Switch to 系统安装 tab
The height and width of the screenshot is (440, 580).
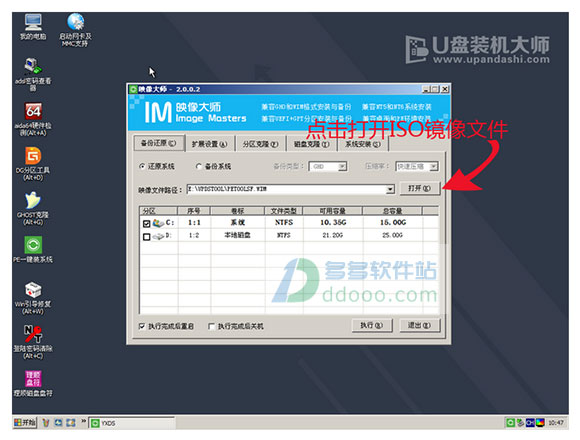pyautogui.click(x=362, y=144)
